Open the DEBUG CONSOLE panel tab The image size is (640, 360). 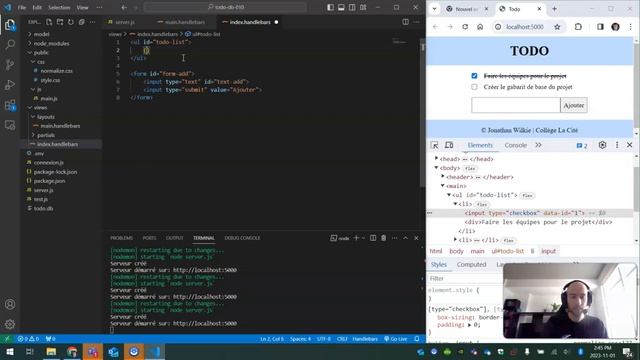tap(242, 238)
